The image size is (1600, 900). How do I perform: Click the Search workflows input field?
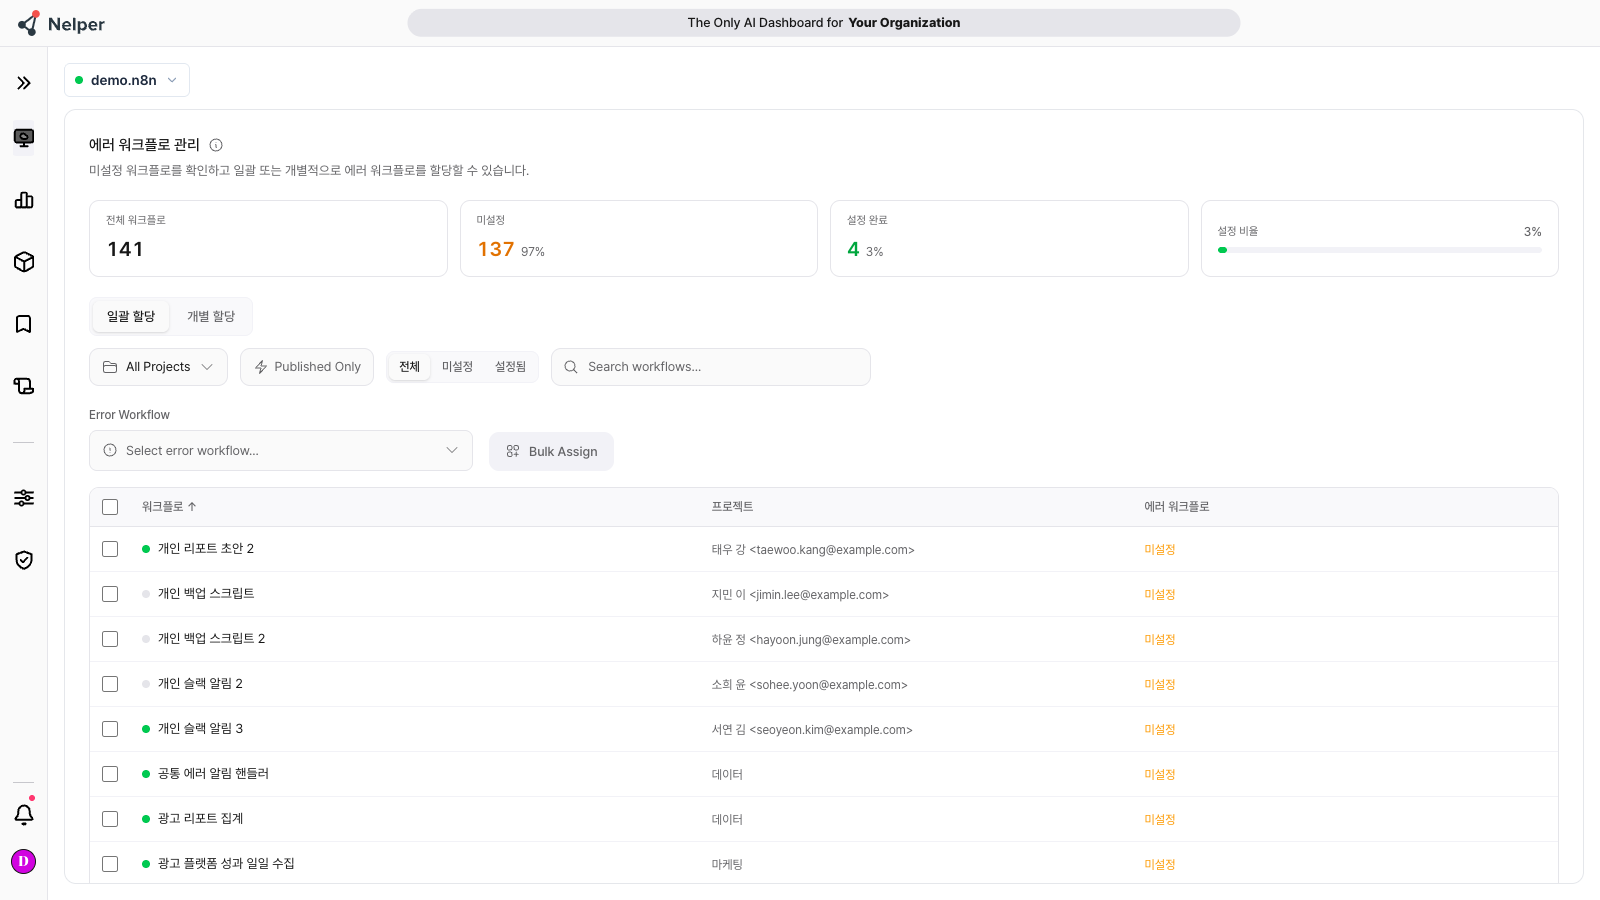[711, 367]
